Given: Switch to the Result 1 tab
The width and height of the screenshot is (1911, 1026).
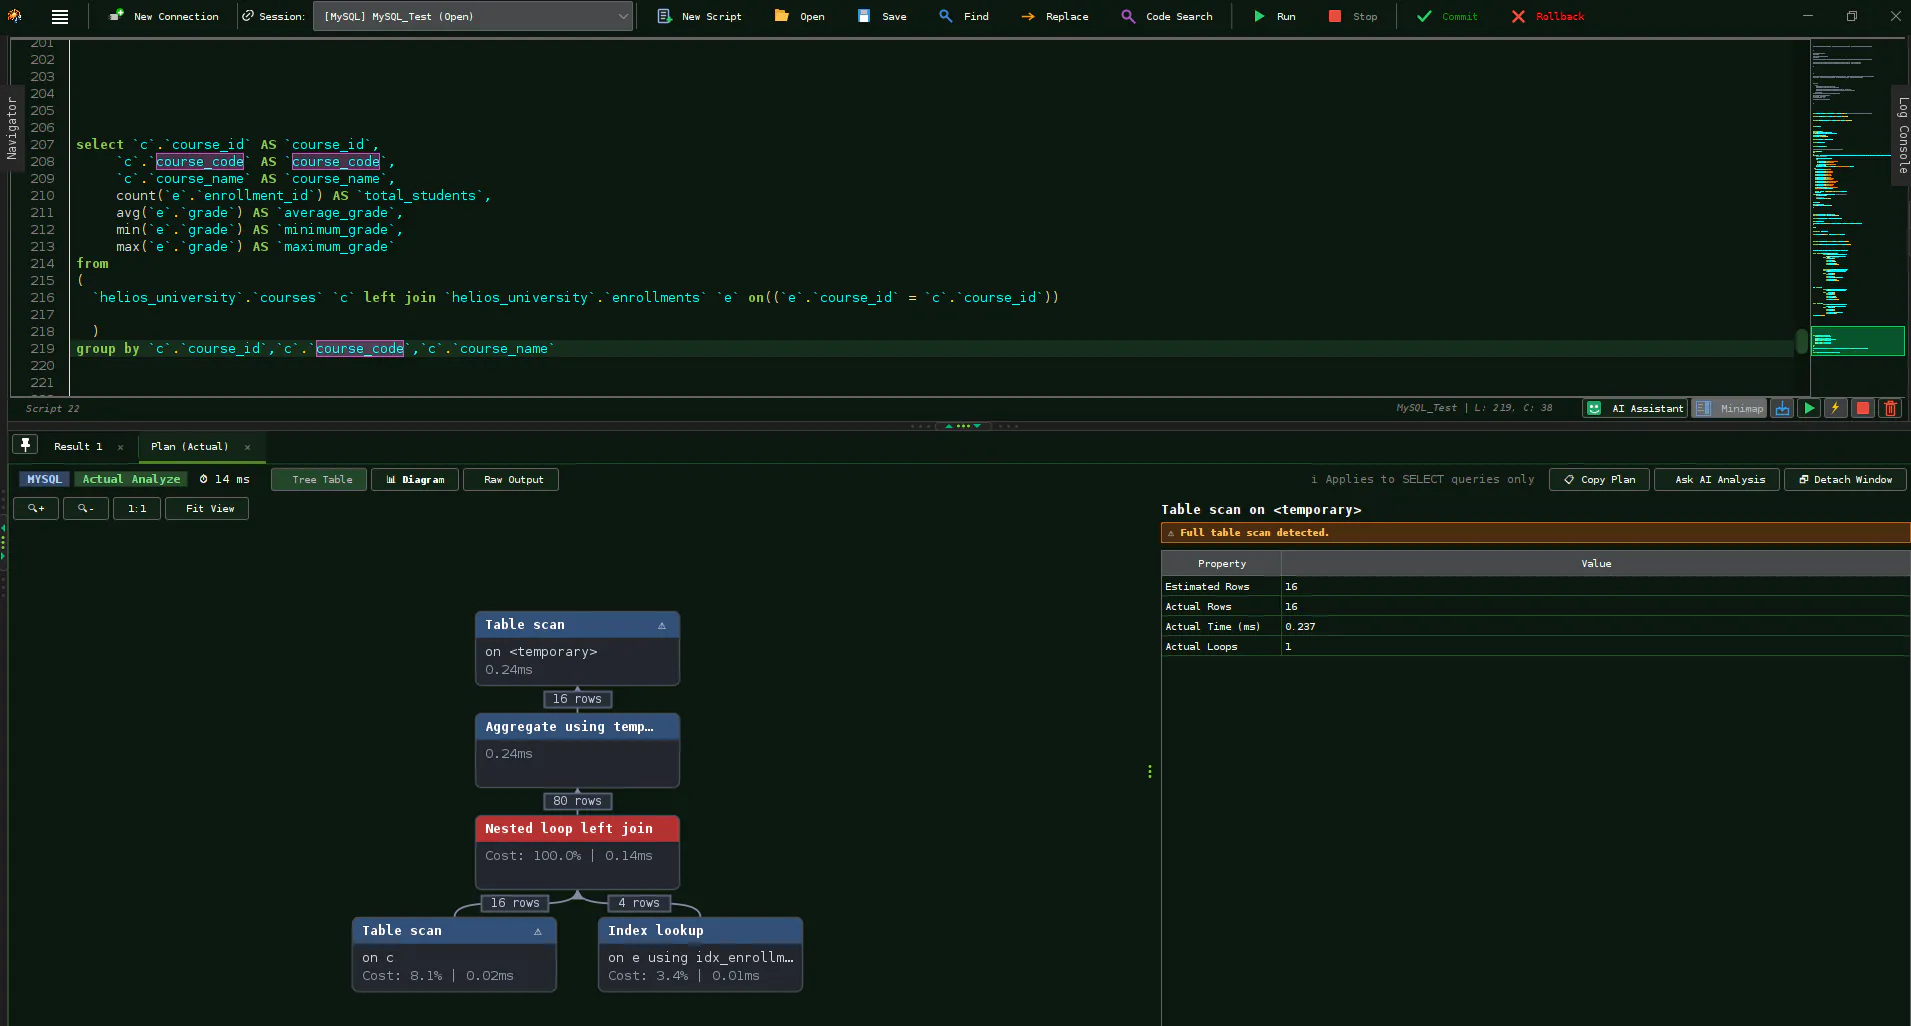Looking at the screenshot, I should click(x=78, y=446).
